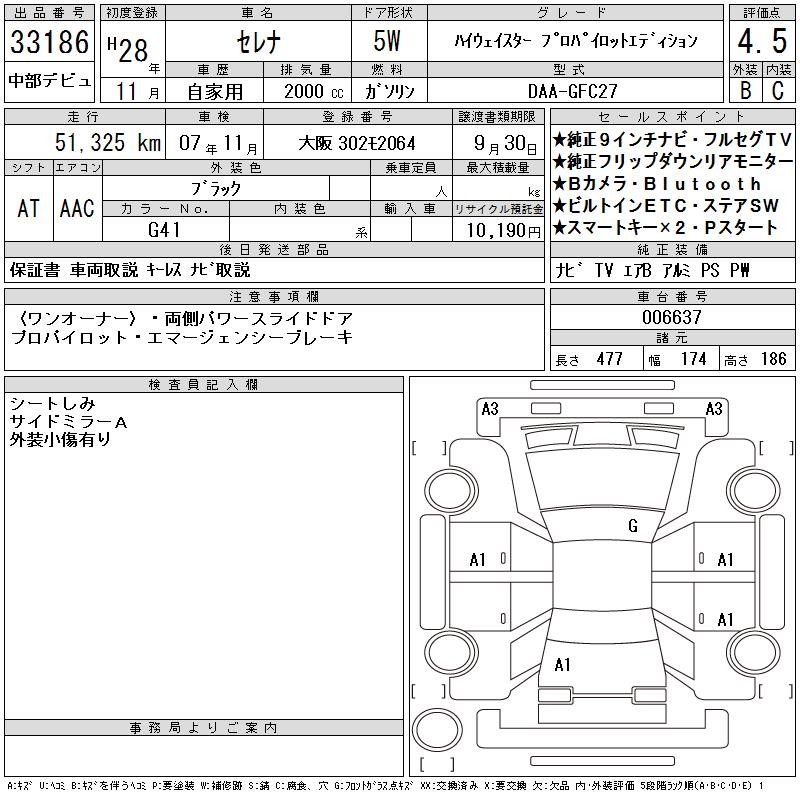The image size is (800, 800).
Task: Click fuel type ガソリン
Action: pyautogui.click(x=389, y=91)
